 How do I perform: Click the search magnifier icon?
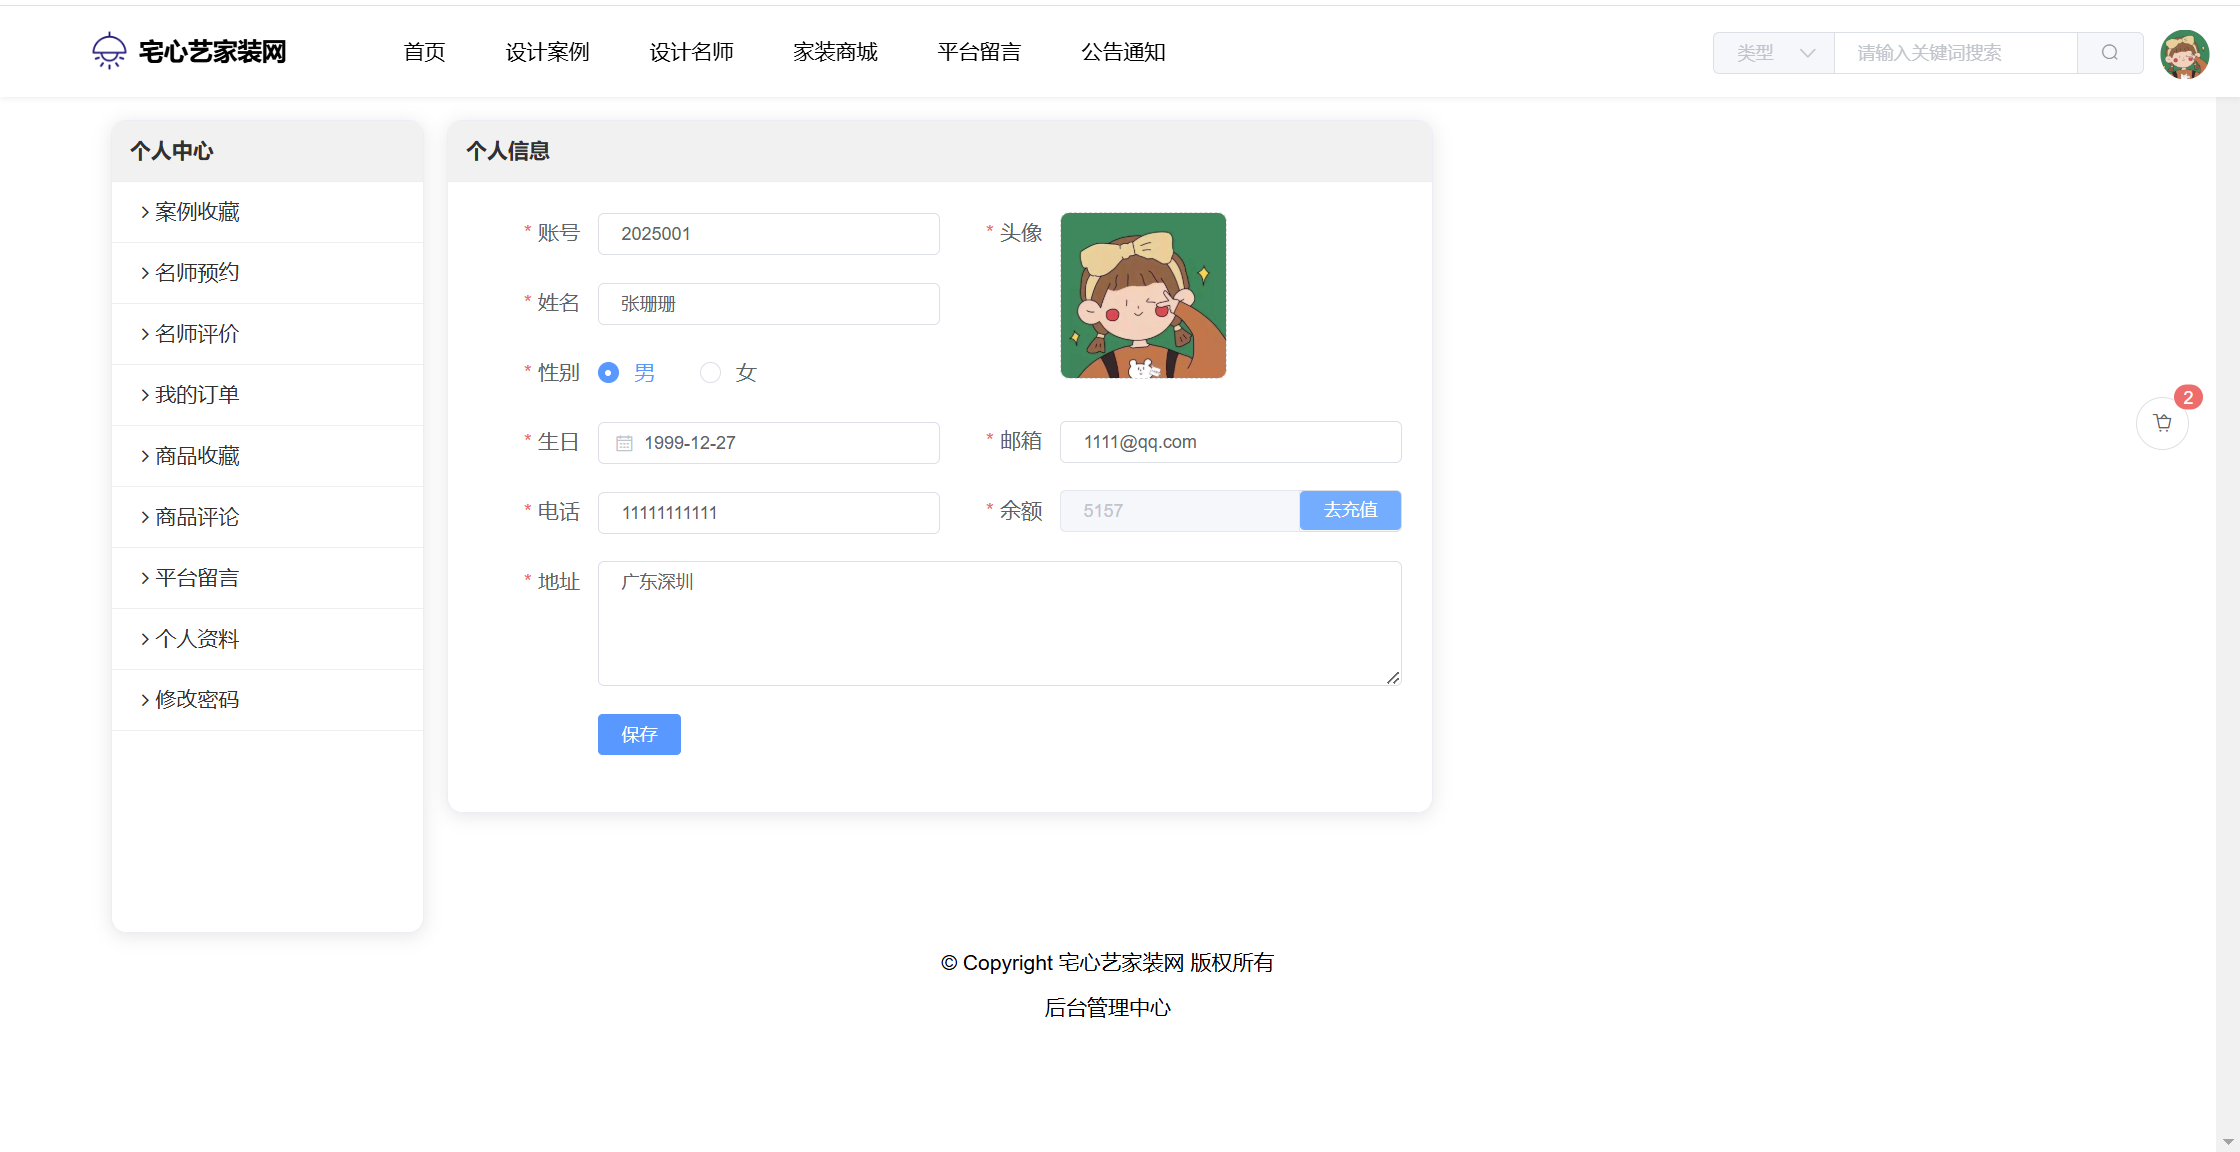pos(2109,53)
